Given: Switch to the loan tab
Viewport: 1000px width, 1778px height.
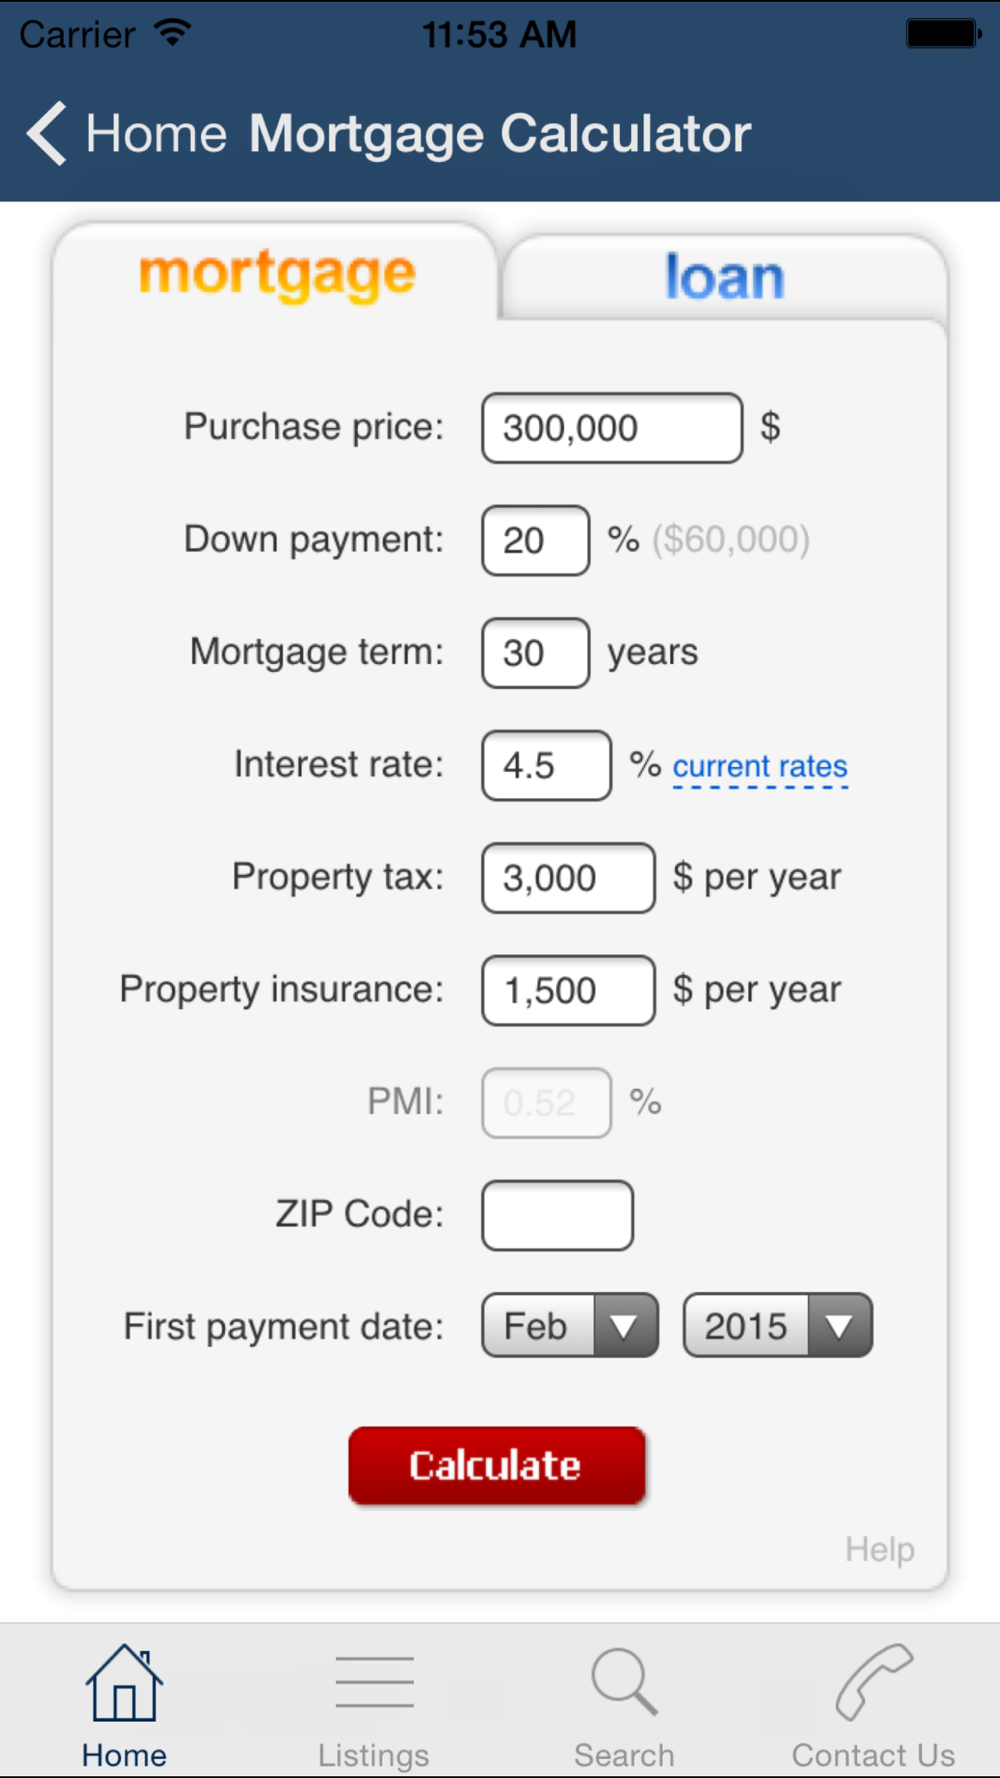Looking at the screenshot, I should point(725,277).
